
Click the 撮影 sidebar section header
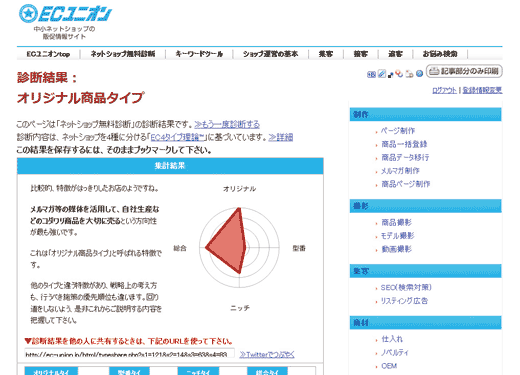pos(425,206)
